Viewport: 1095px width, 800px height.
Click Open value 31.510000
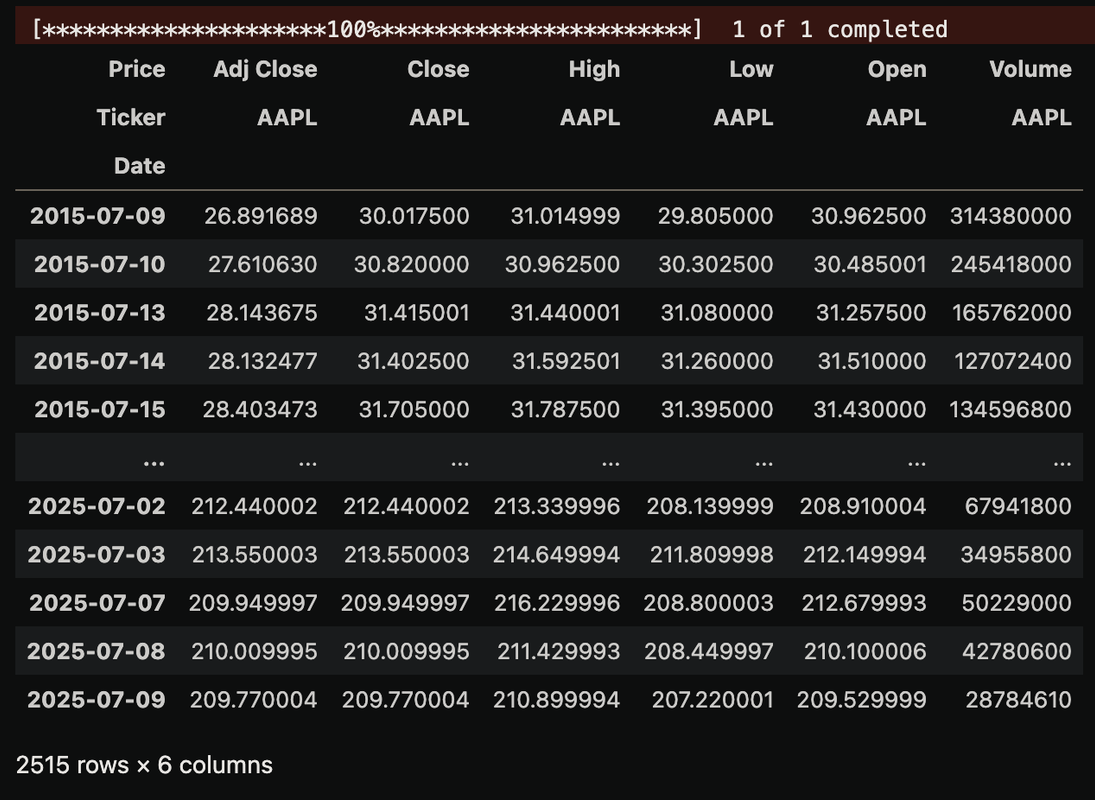click(x=872, y=361)
